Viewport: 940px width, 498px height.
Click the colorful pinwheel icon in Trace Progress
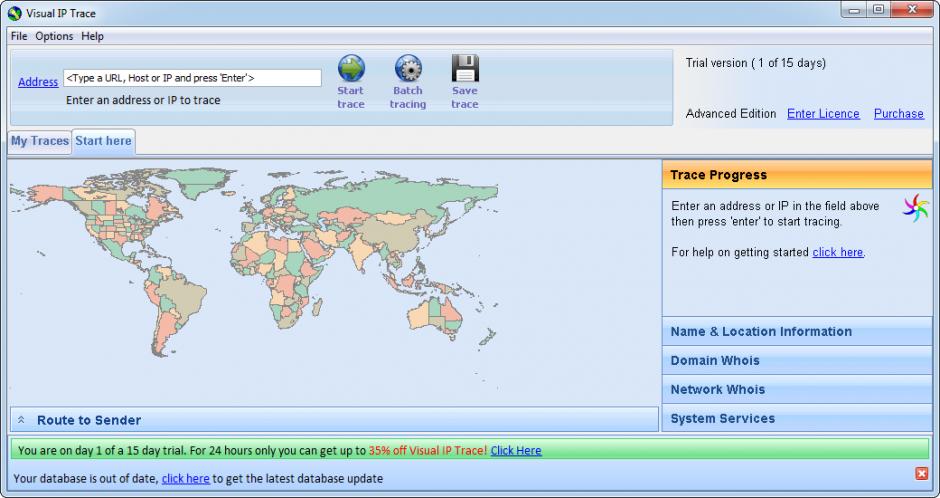click(x=915, y=208)
